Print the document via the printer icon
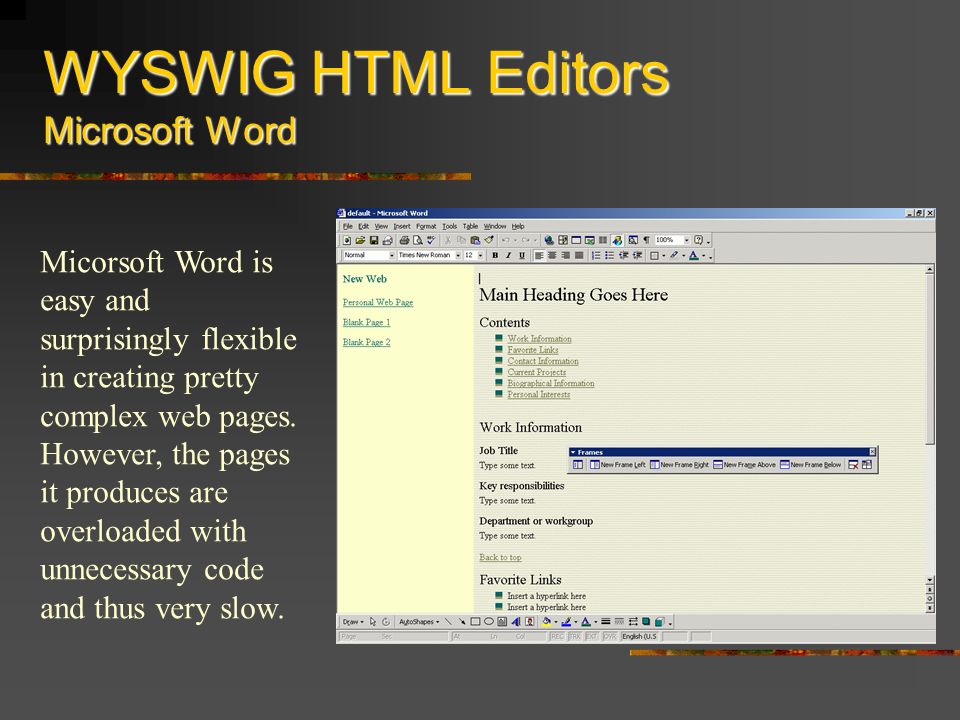This screenshot has width=960, height=720. coord(404,241)
